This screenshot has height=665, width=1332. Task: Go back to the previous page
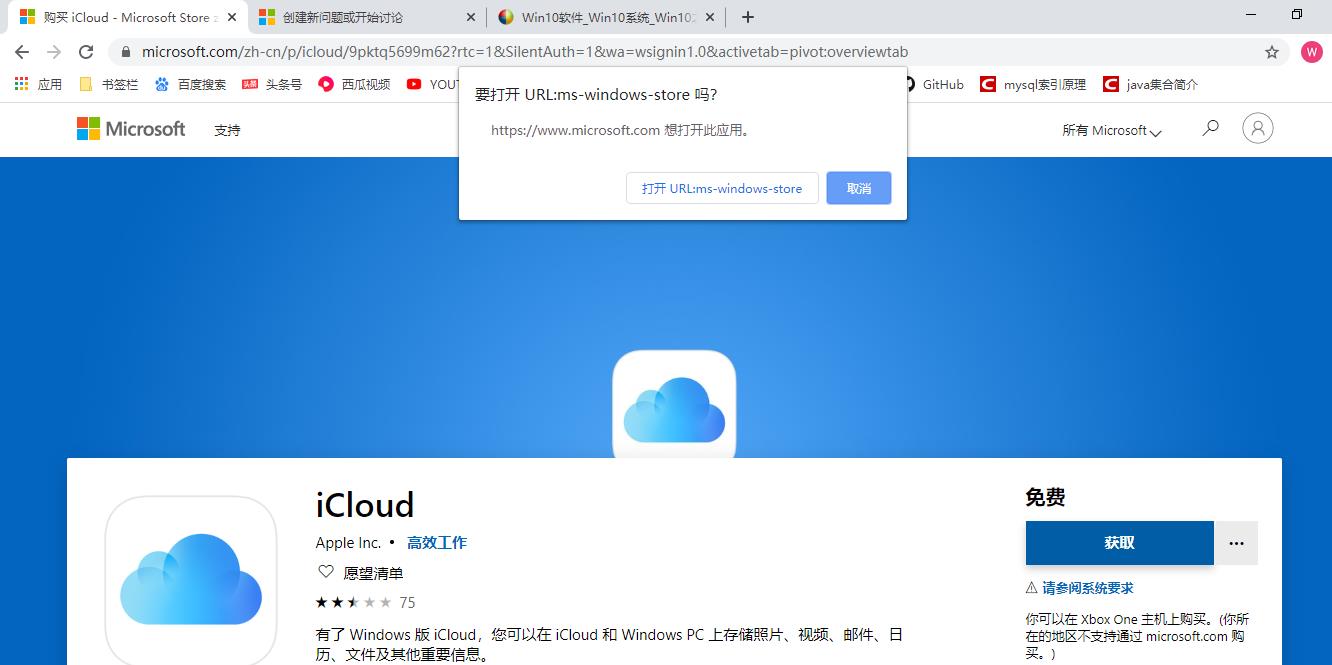point(22,52)
